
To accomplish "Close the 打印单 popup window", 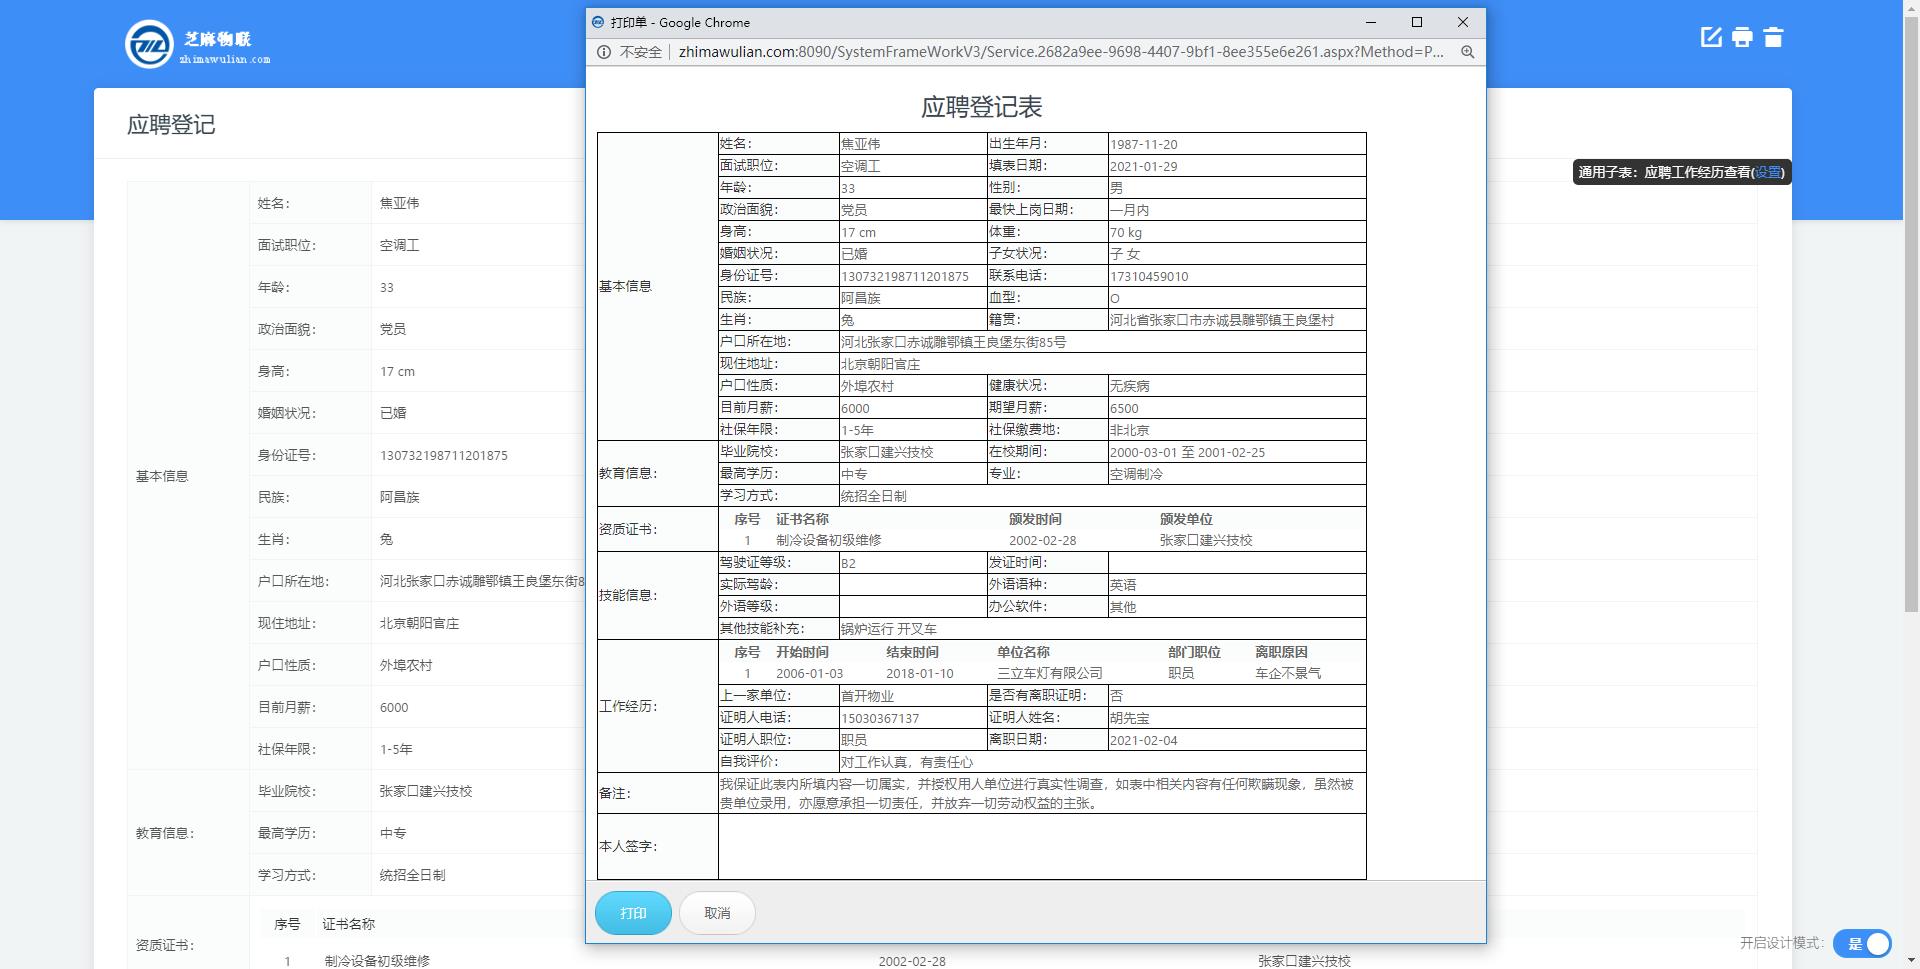I will point(1462,22).
